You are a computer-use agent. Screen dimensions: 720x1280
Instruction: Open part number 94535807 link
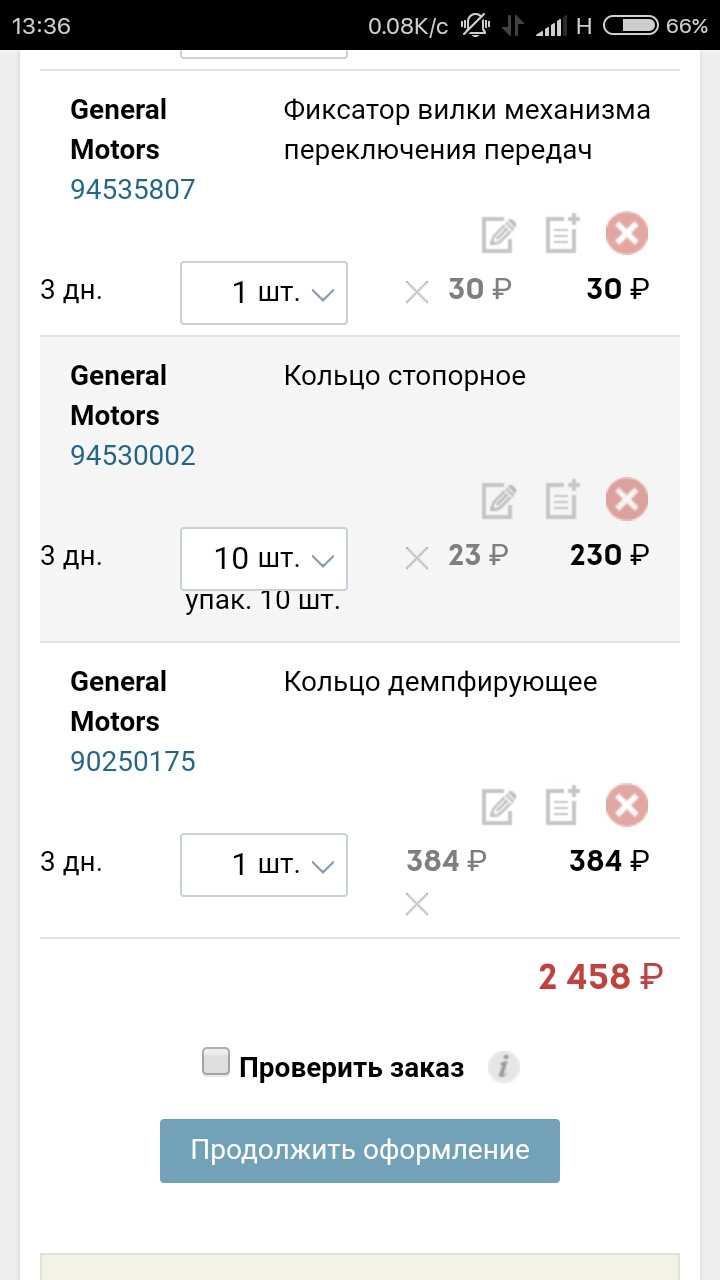click(133, 189)
